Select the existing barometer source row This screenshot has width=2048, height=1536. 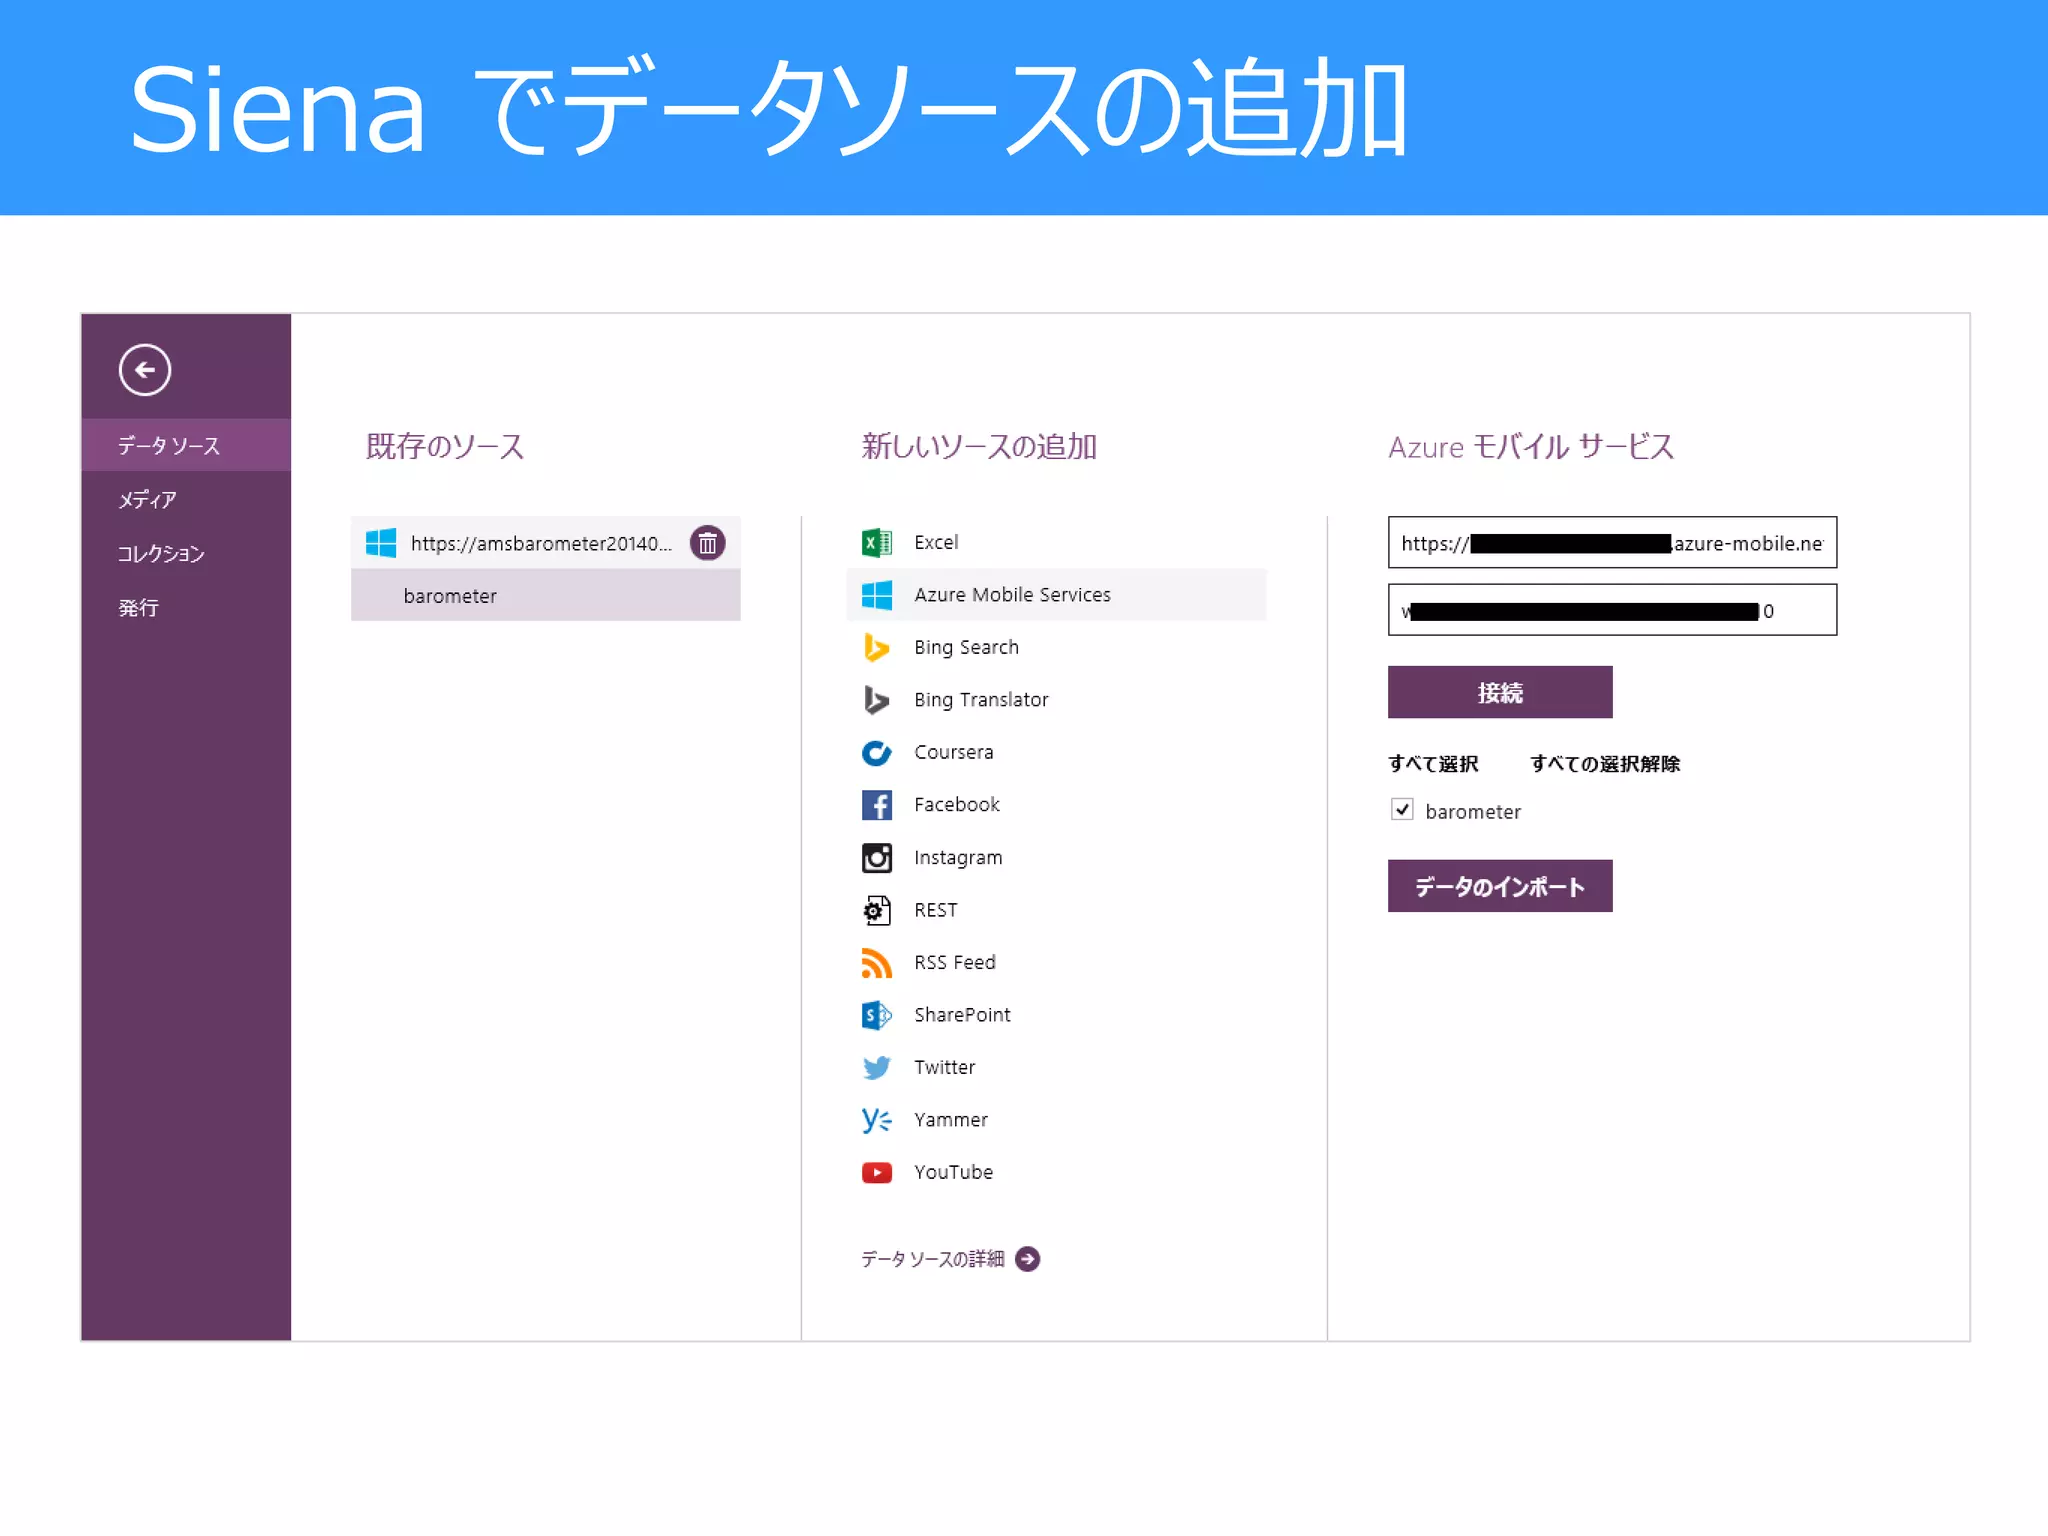pos(546,595)
